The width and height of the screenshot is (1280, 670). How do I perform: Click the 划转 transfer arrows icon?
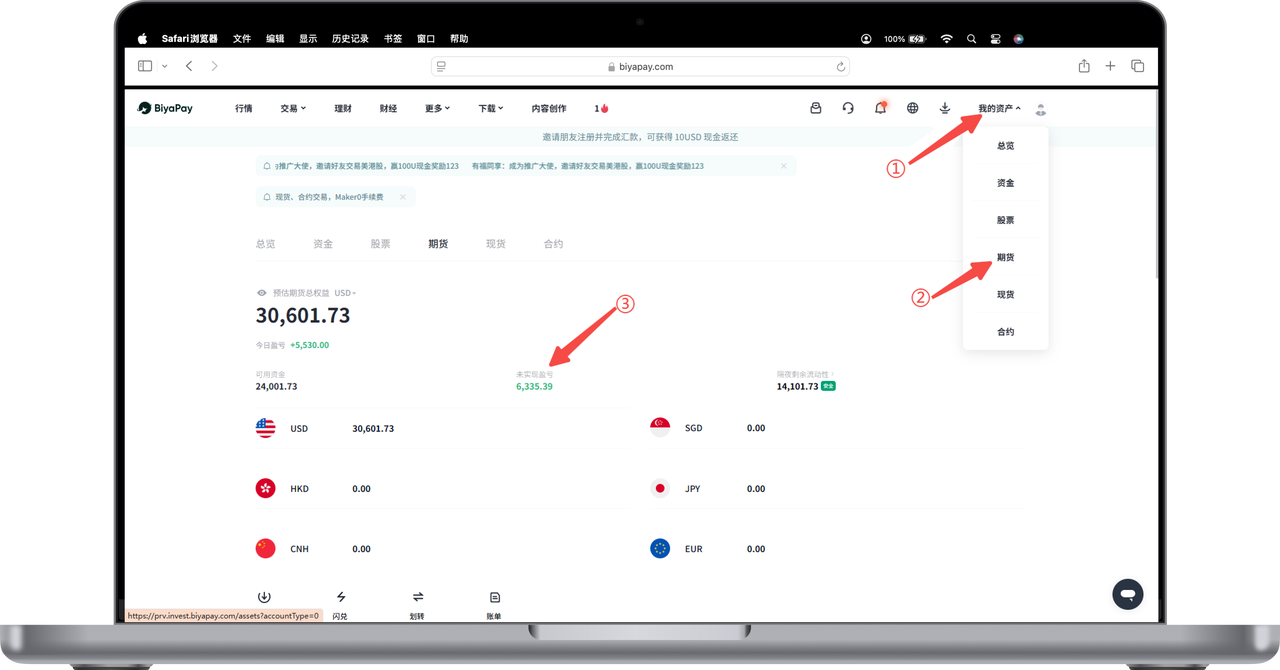tap(417, 597)
